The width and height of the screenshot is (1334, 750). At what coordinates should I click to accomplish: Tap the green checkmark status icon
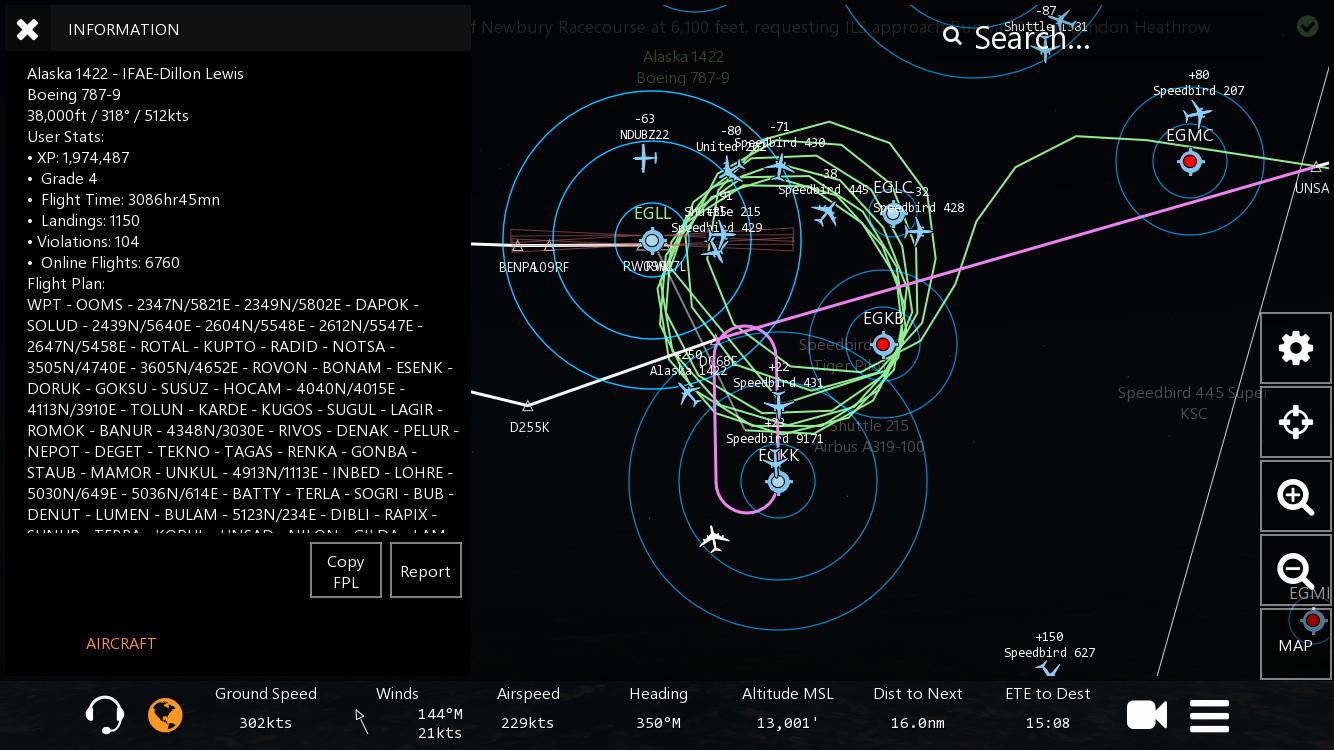click(1308, 26)
